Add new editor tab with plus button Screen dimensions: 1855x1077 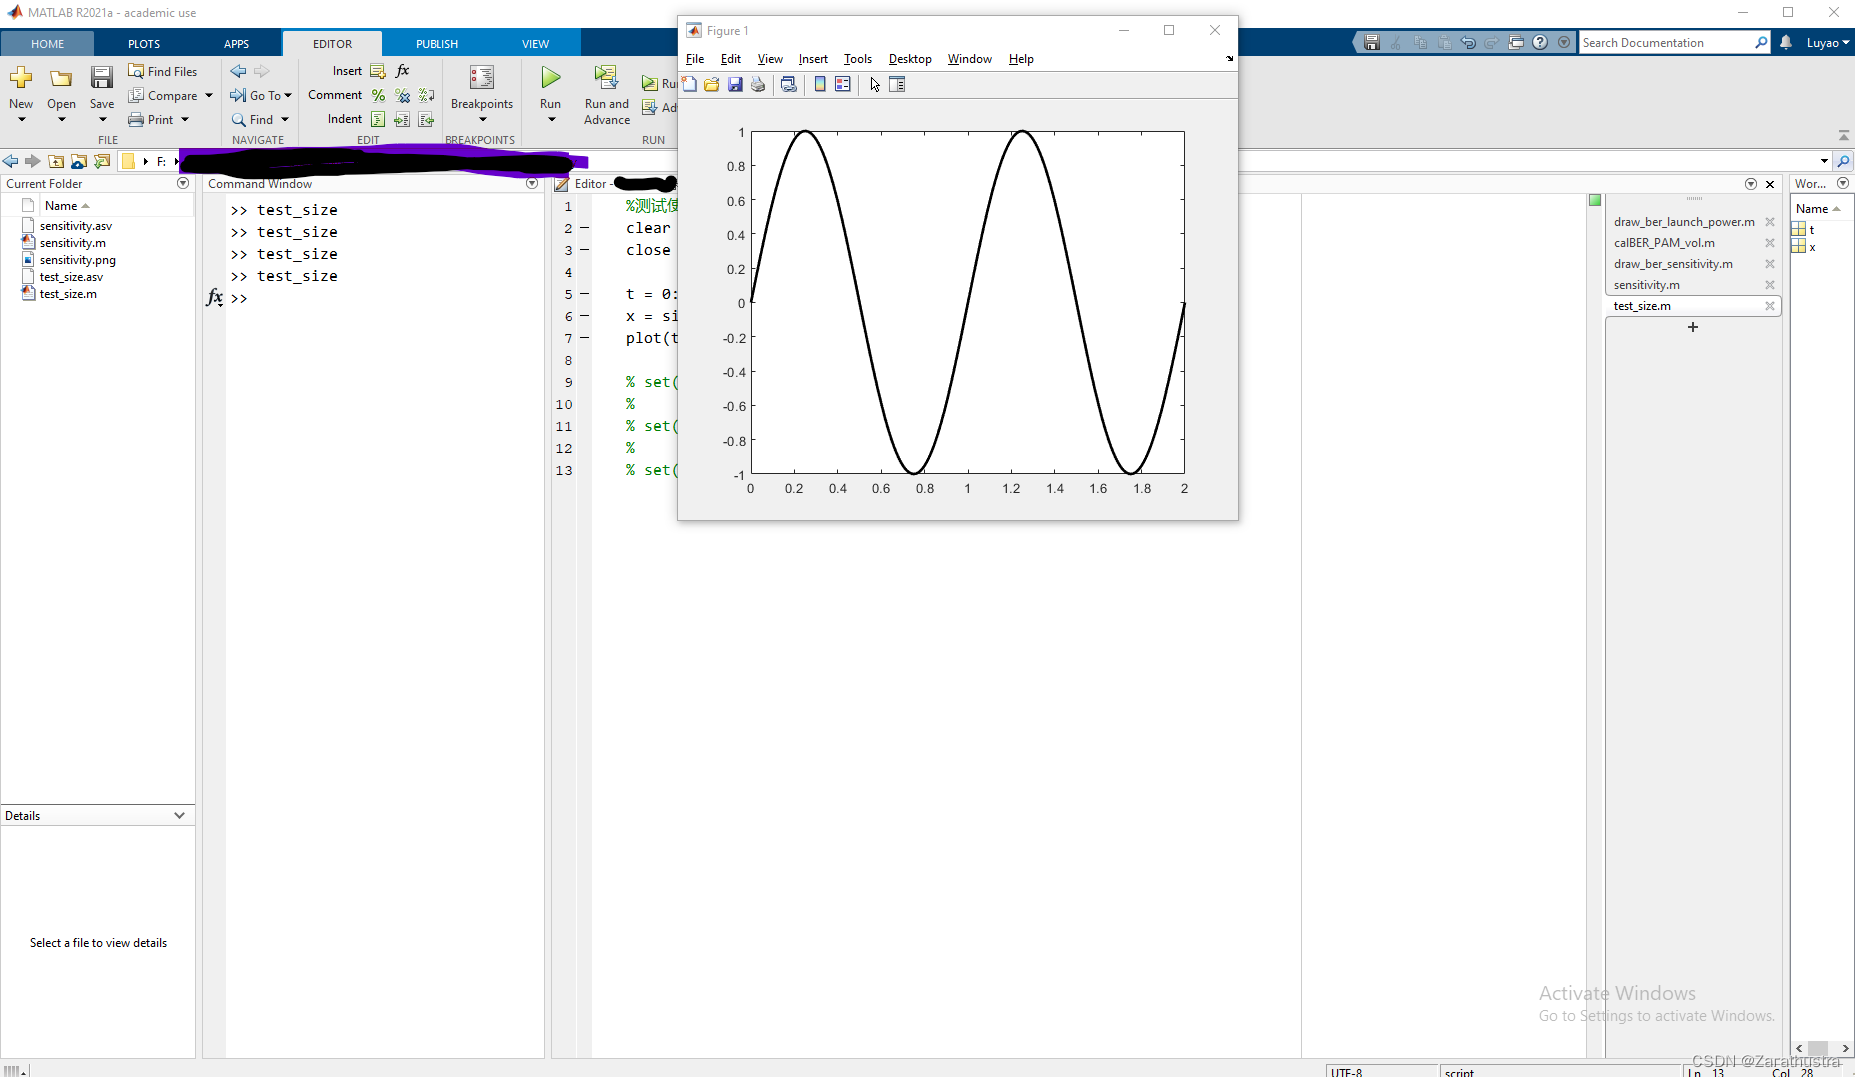coord(1693,327)
